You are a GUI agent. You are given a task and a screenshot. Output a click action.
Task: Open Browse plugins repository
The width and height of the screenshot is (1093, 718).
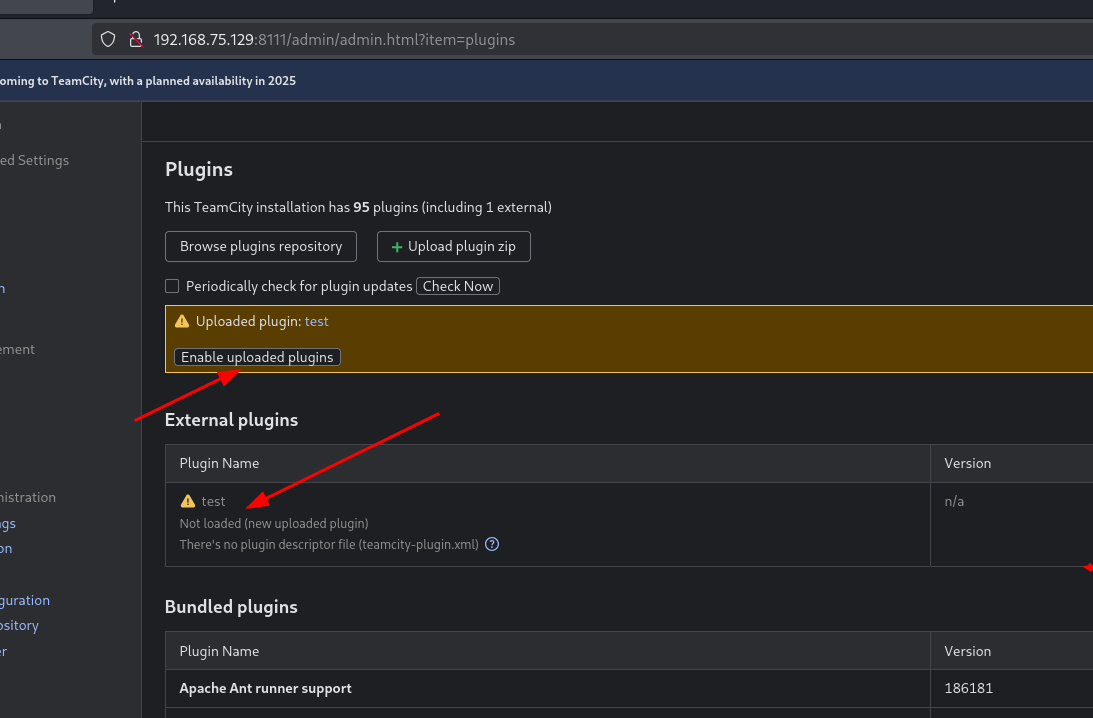pos(261,247)
